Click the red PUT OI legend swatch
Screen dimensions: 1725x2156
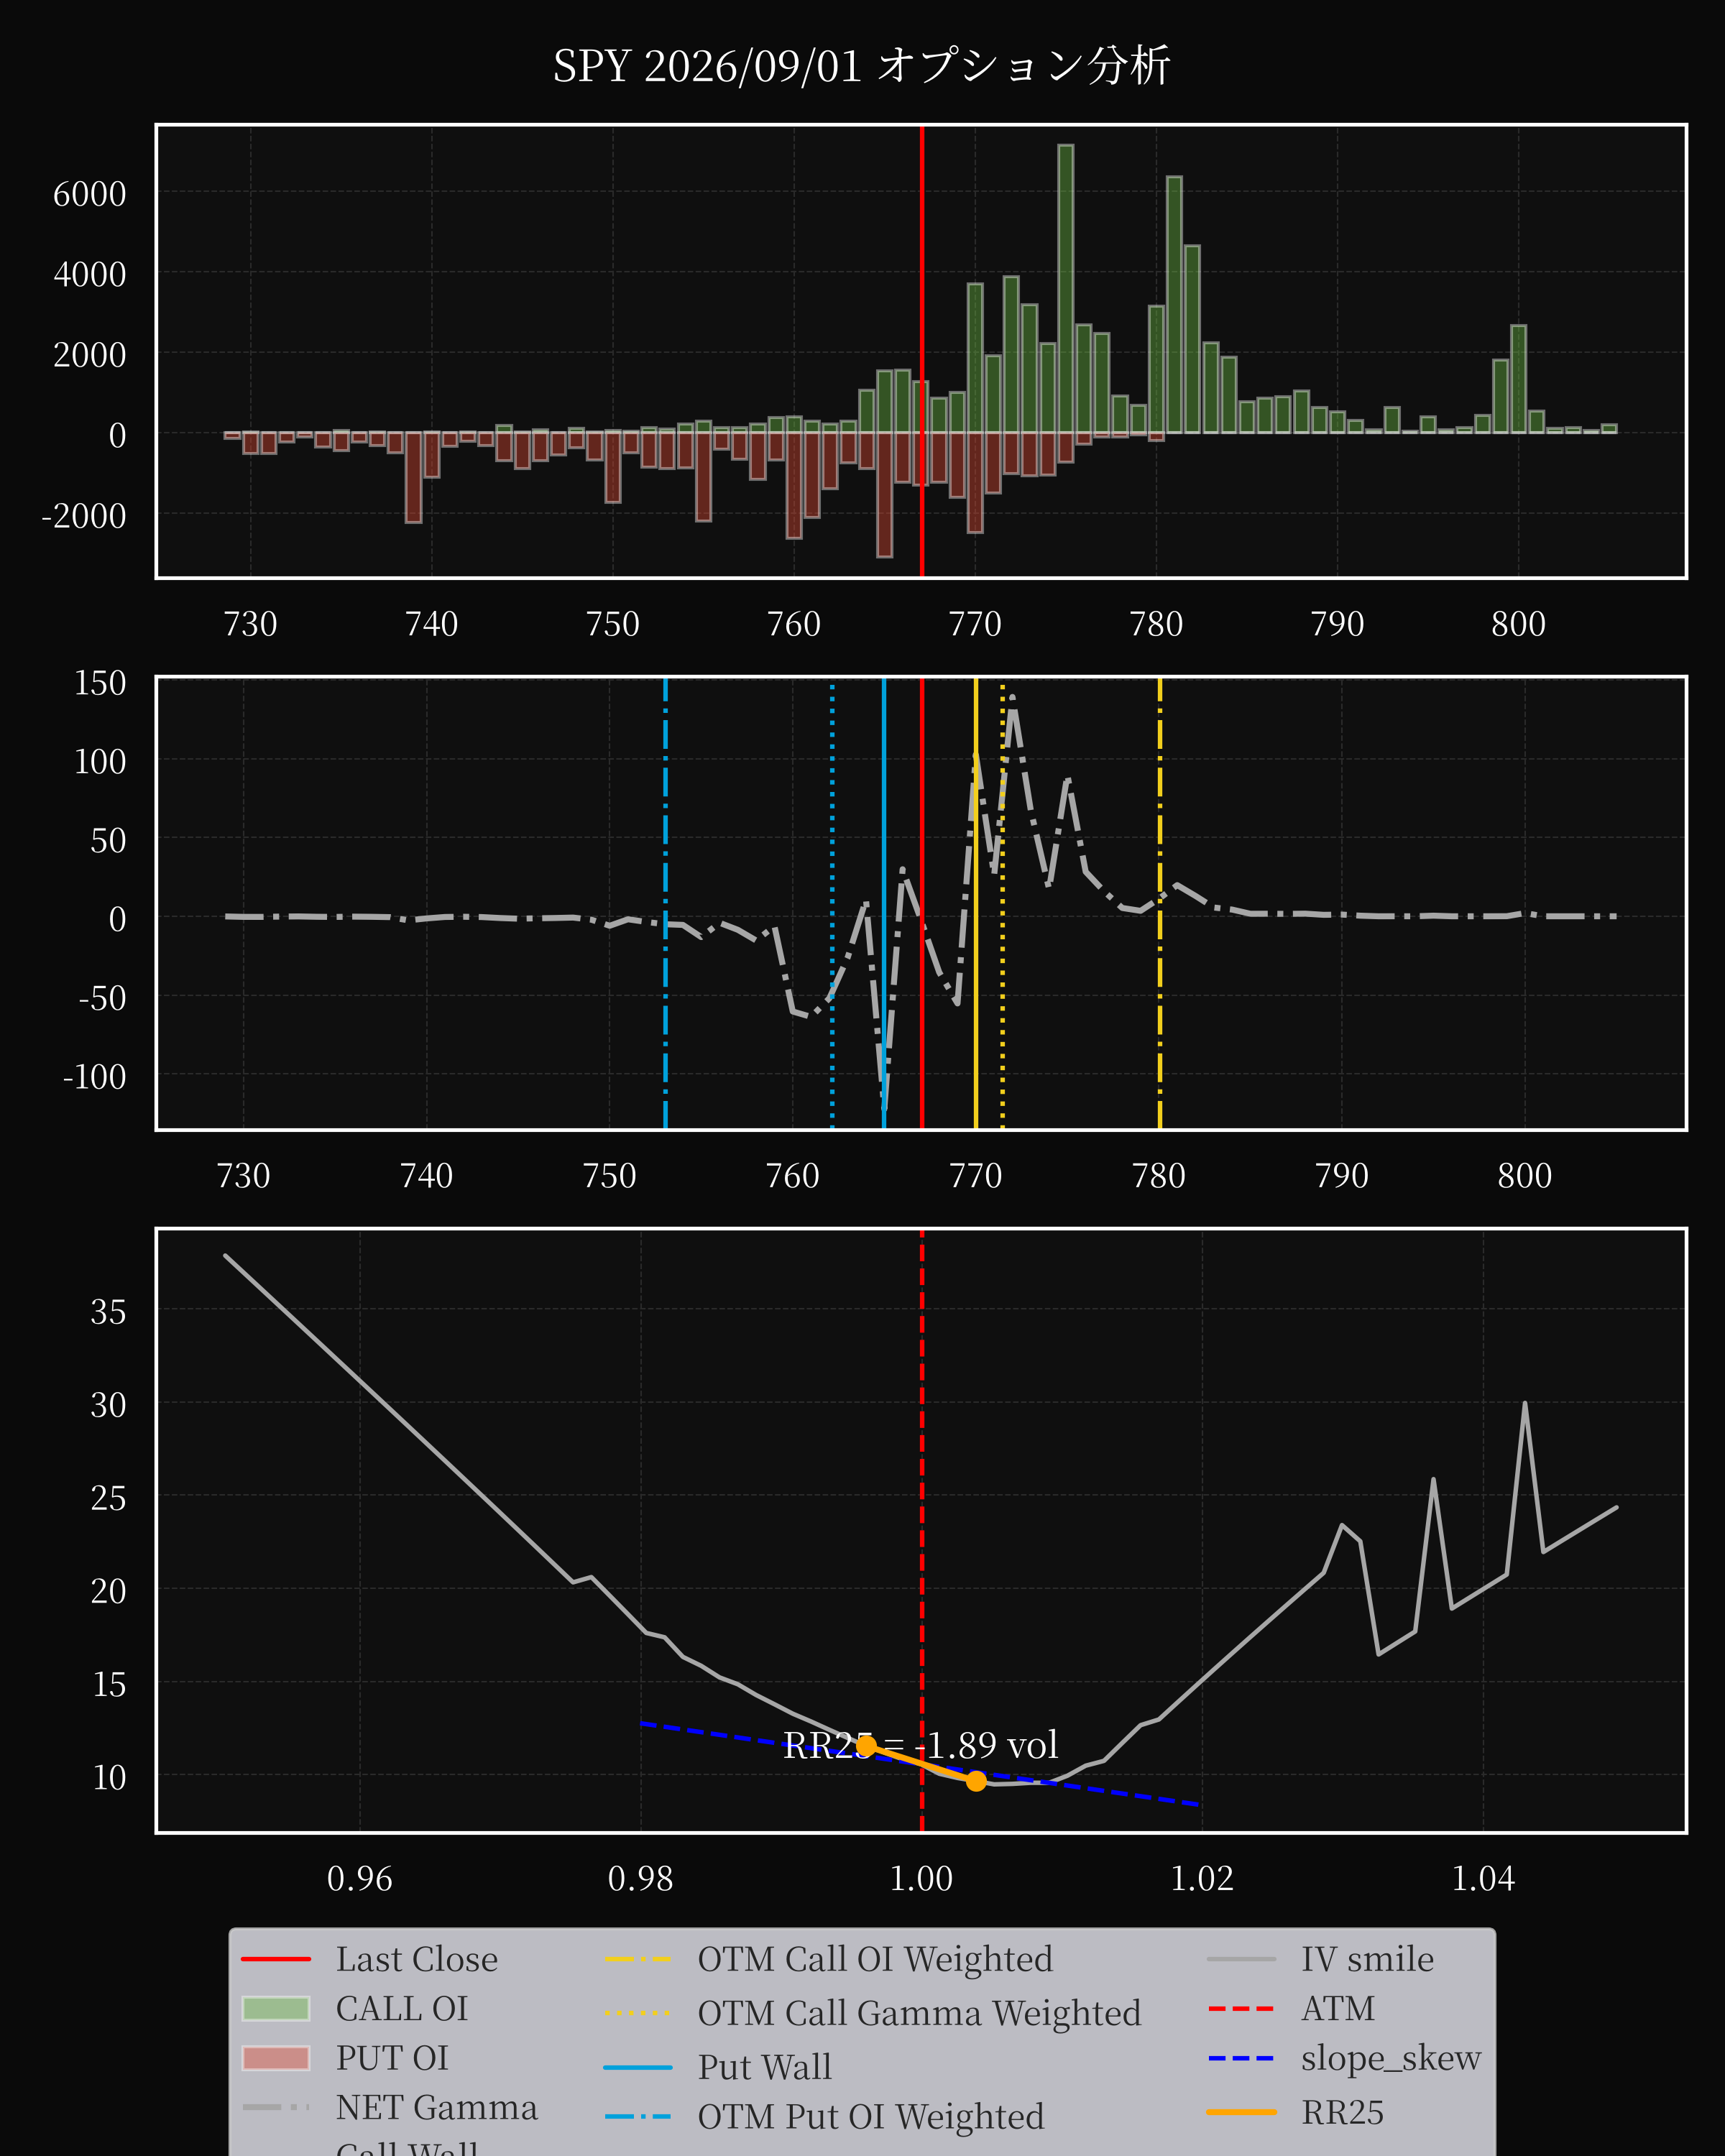pyautogui.click(x=276, y=2058)
